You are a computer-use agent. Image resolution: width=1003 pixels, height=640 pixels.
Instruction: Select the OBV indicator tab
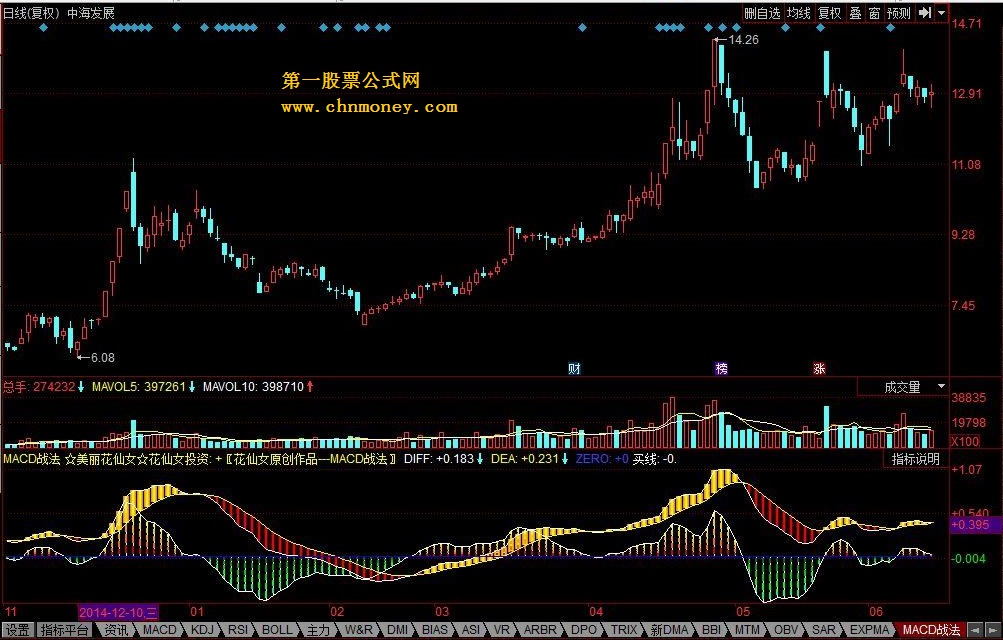click(x=786, y=630)
